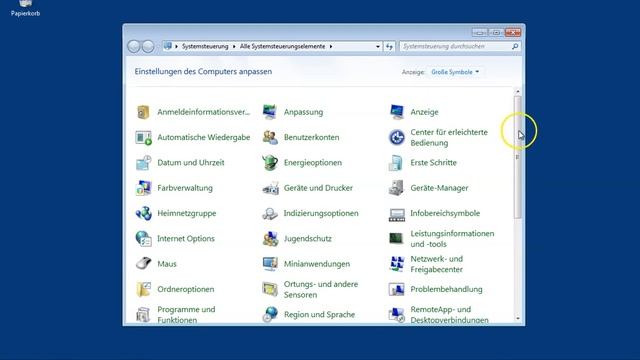Click the Problembehandlung icon
640x360 pixels.
tap(396, 289)
